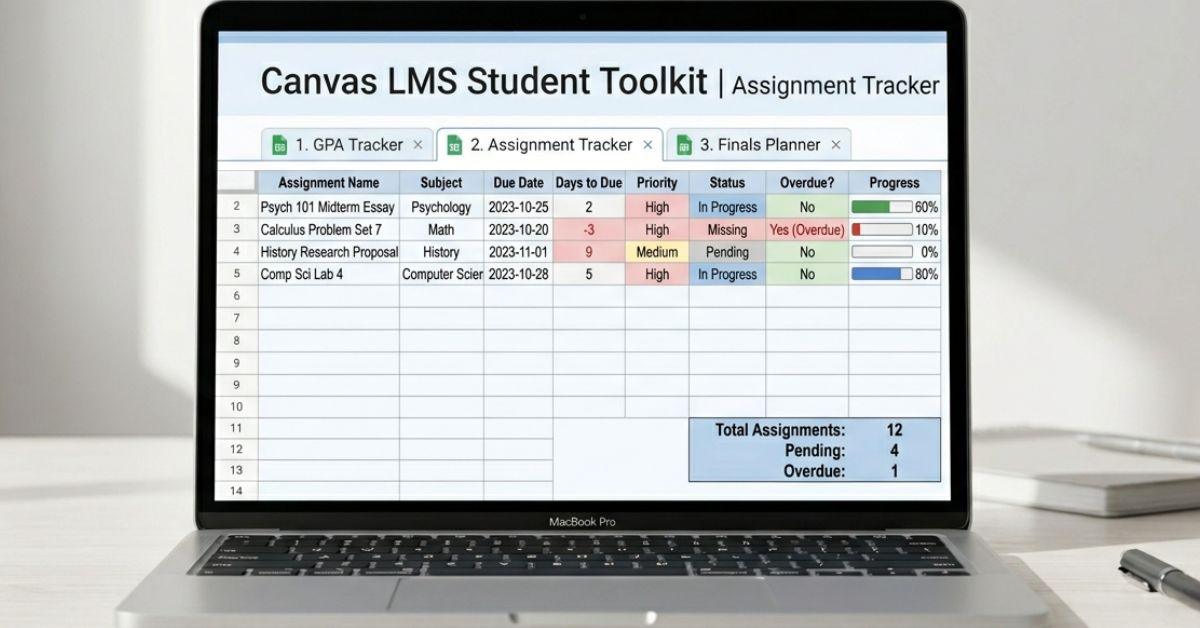Select the Subject column header
The height and width of the screenshot is (628, 1200).
click(441, 183)
